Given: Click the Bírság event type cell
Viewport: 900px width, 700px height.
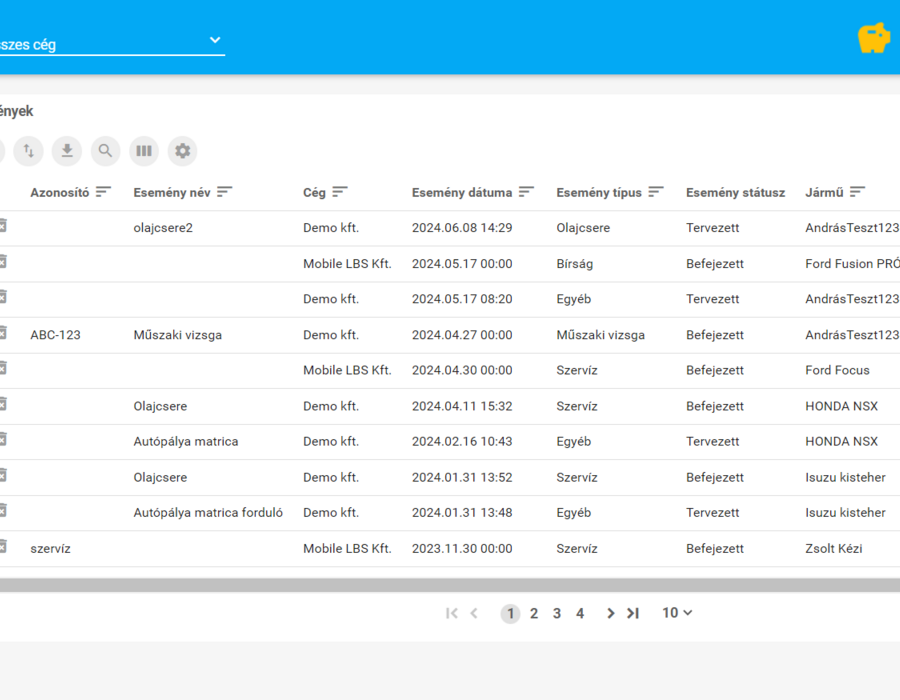Looking at the screenshot, I should tap(575, 264).
